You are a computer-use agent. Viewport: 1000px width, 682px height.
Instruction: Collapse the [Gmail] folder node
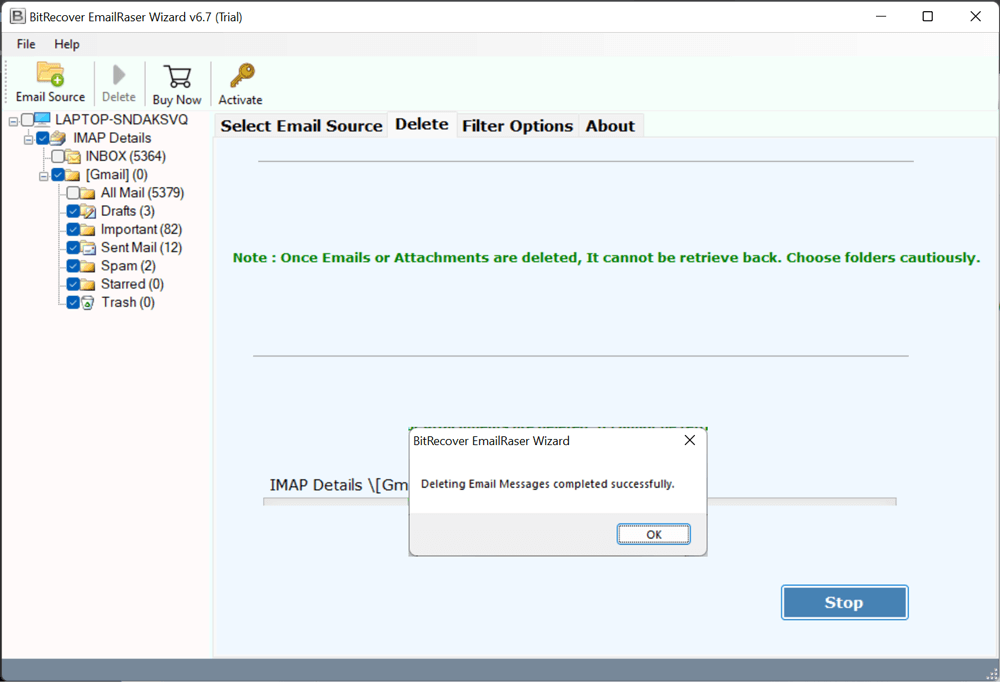44,176
